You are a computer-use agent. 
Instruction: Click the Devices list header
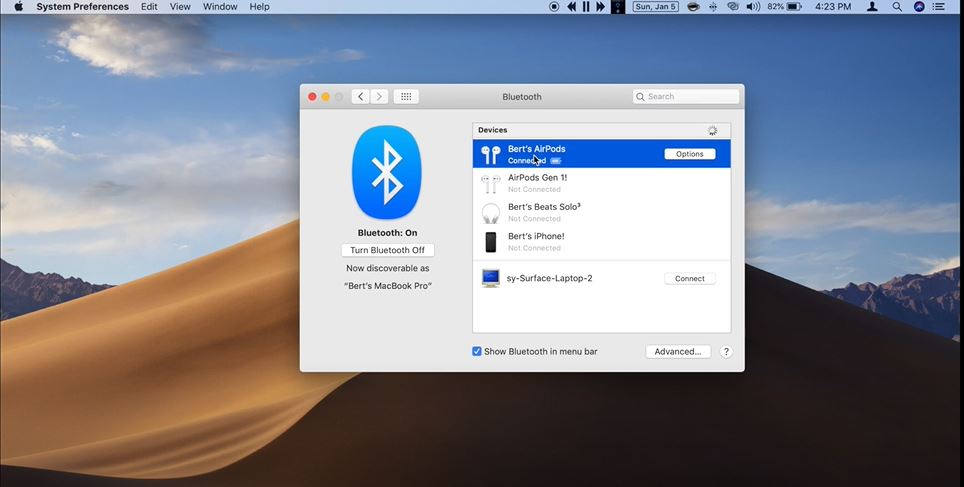[601, 130]
